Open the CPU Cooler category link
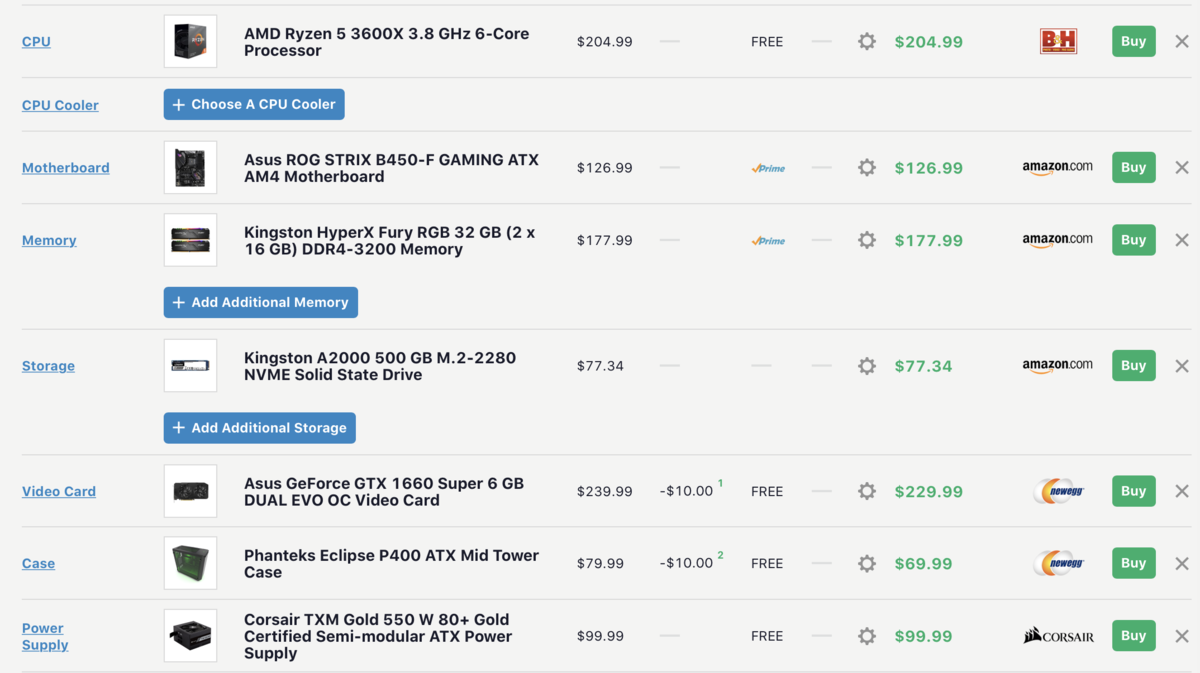 click(60, 105)
